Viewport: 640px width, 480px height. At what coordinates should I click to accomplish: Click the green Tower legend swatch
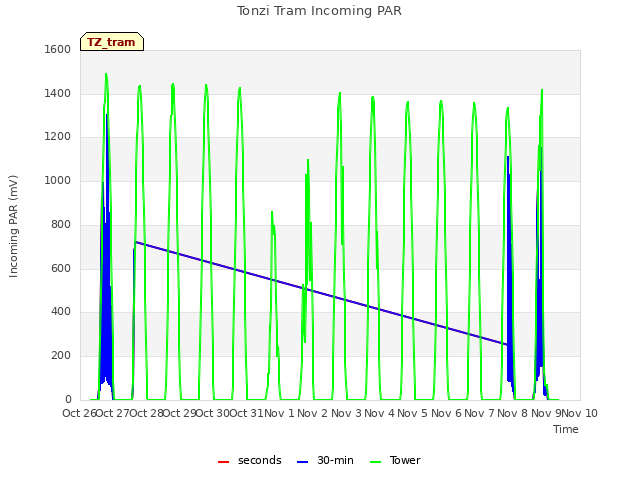(x=375, y=462)
